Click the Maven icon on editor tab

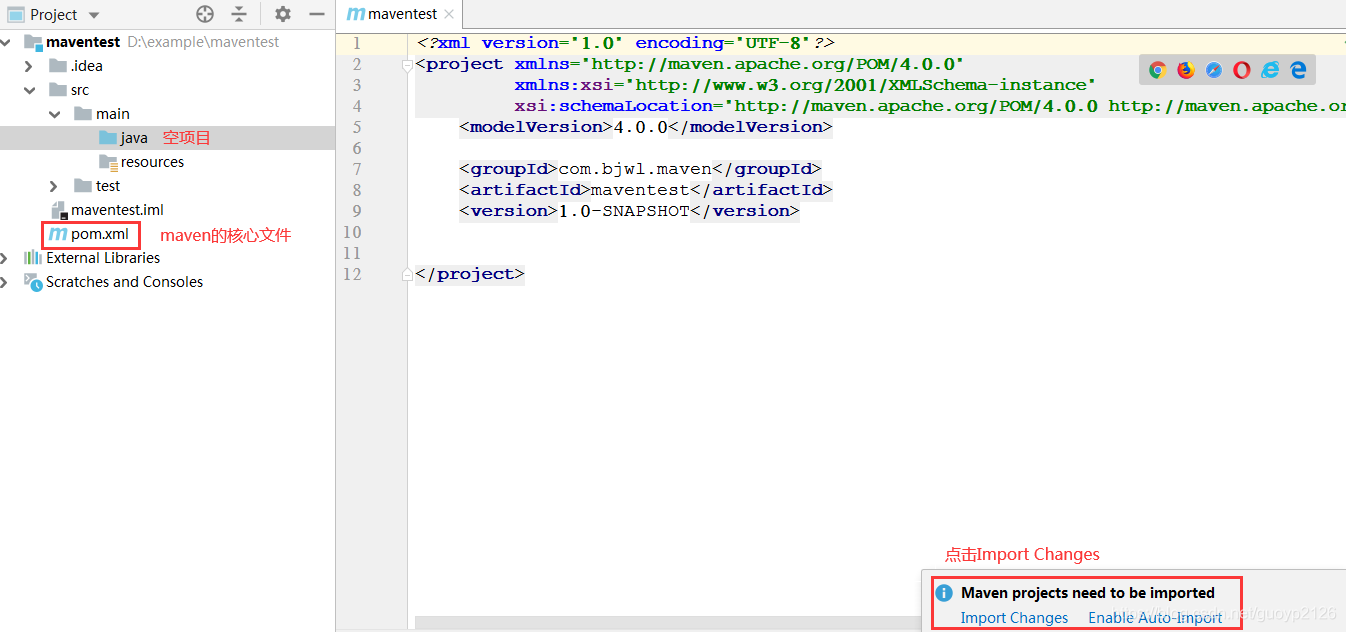[x=356, y=14]
